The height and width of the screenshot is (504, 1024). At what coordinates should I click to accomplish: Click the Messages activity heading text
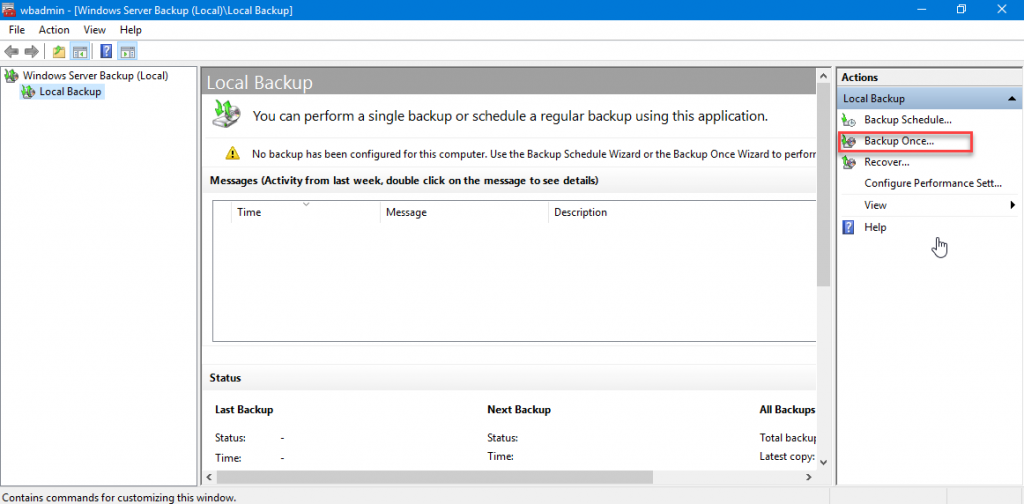[404, 180]
